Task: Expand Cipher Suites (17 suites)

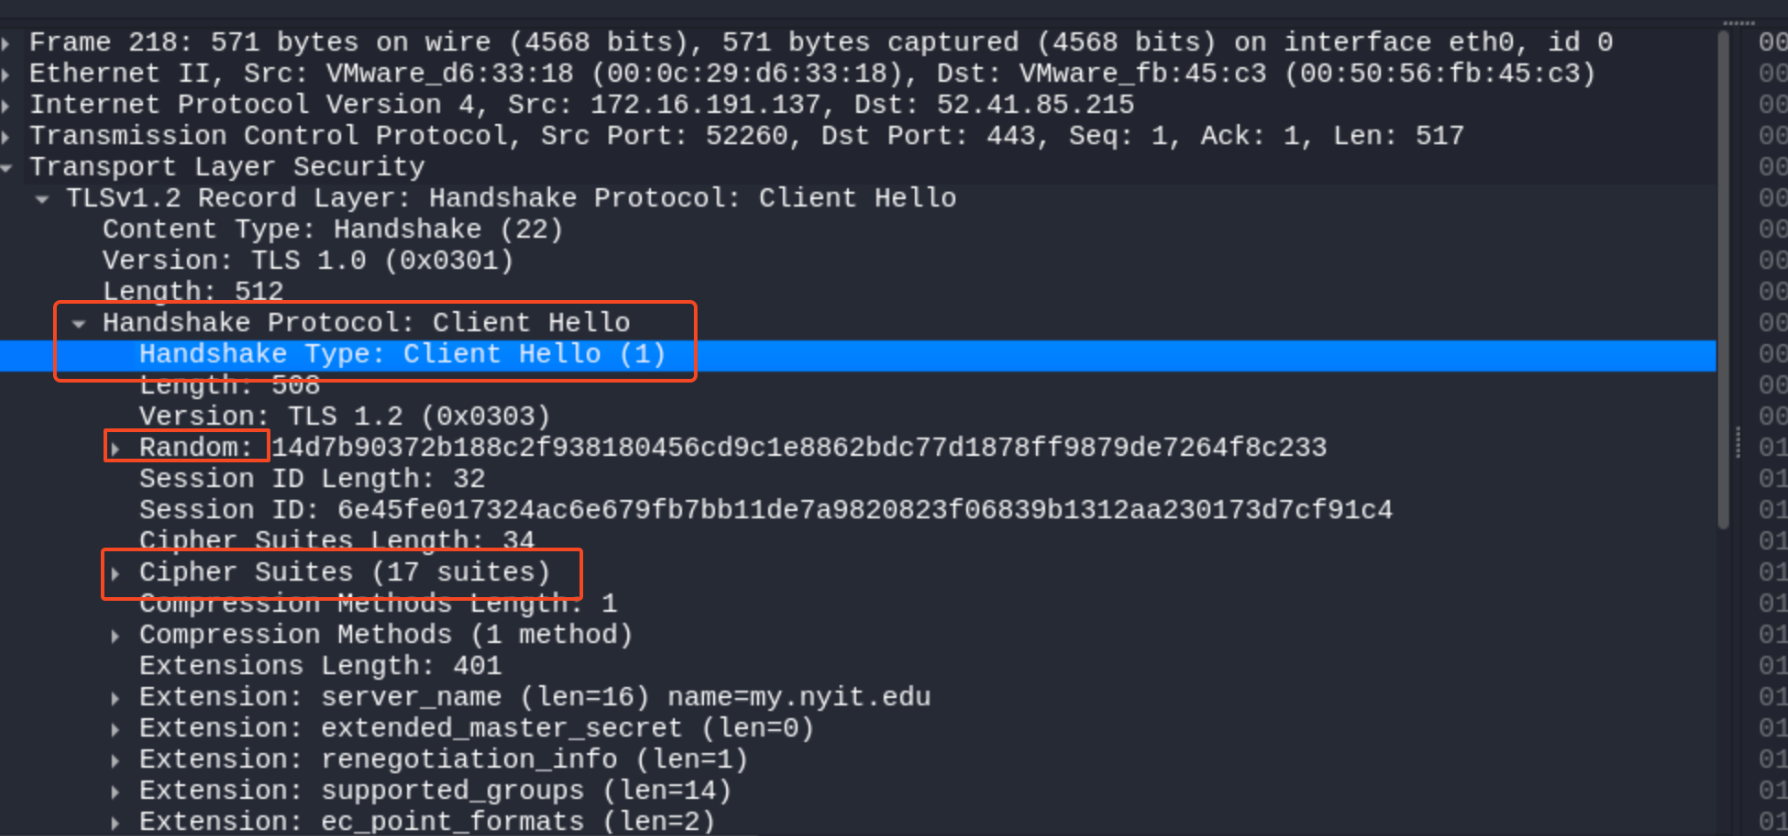Action: tap(116, 573)
